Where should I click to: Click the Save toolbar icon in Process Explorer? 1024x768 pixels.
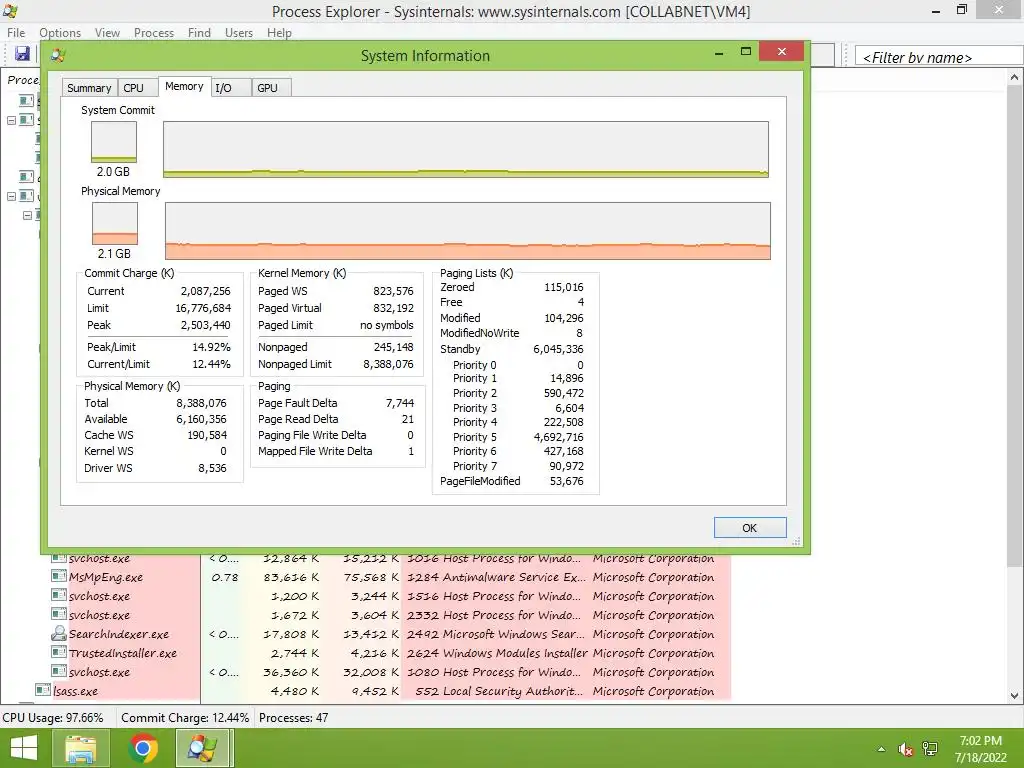(x=22, y=54)
